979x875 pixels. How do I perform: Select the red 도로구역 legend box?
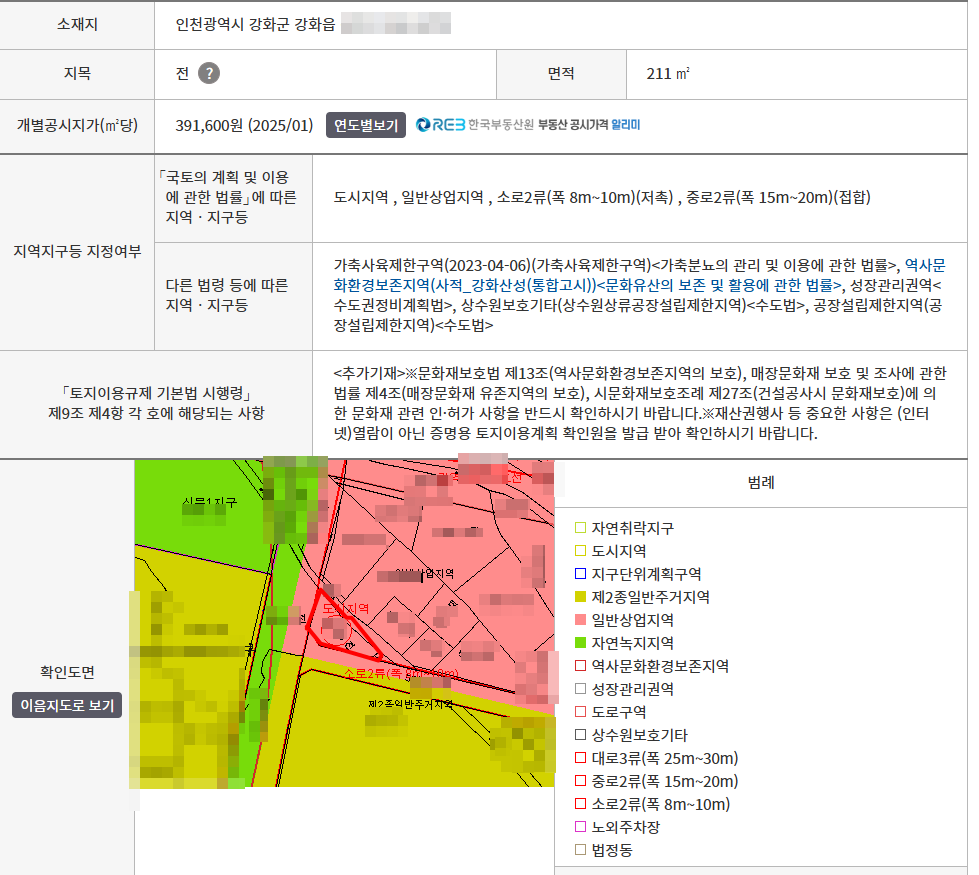click(580, 712)
